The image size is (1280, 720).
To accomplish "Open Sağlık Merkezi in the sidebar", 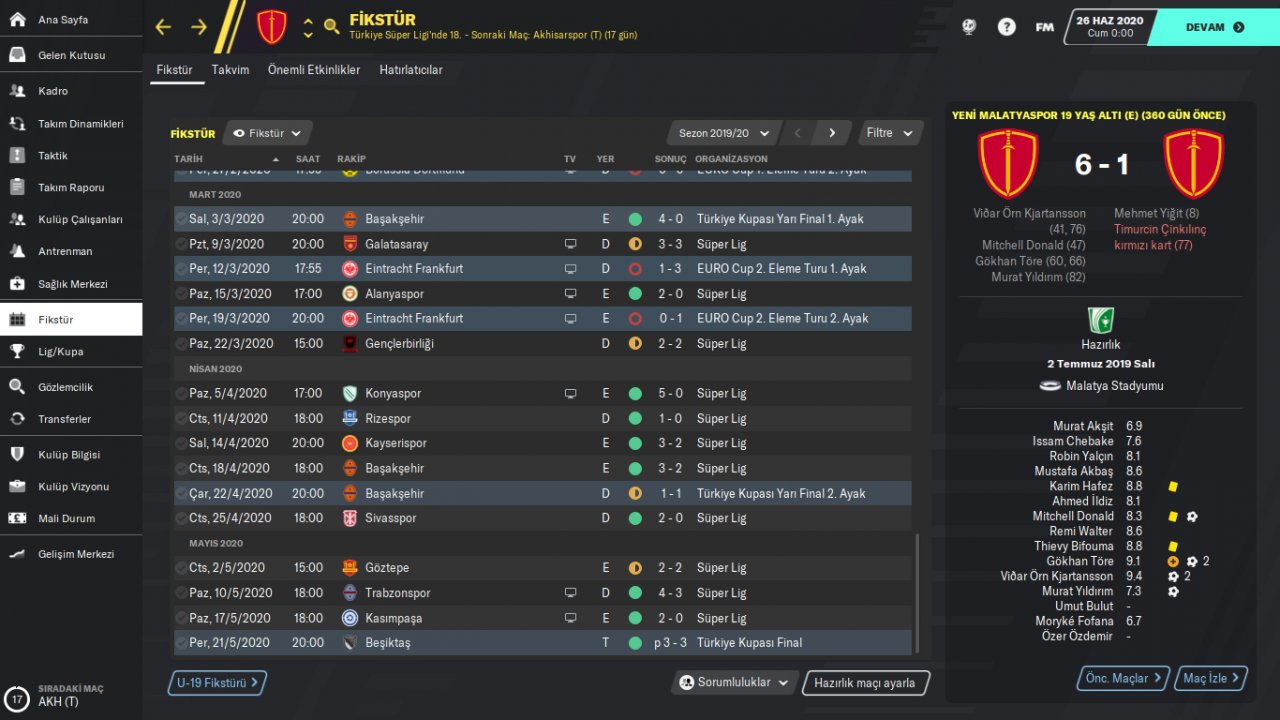I will [71, 284].
